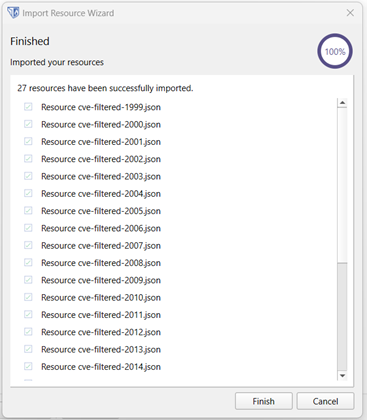This screenshot has height=420, width=367.
Task: Select text Resource cve-filtered-2012.json
Action: [x=101, y=333]
